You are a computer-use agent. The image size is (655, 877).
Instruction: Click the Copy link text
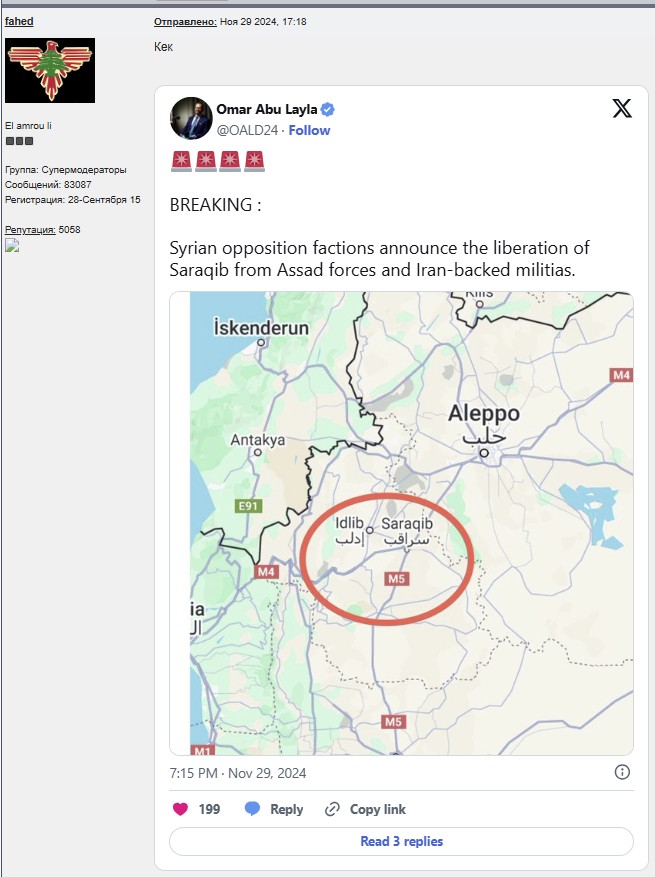378,809
